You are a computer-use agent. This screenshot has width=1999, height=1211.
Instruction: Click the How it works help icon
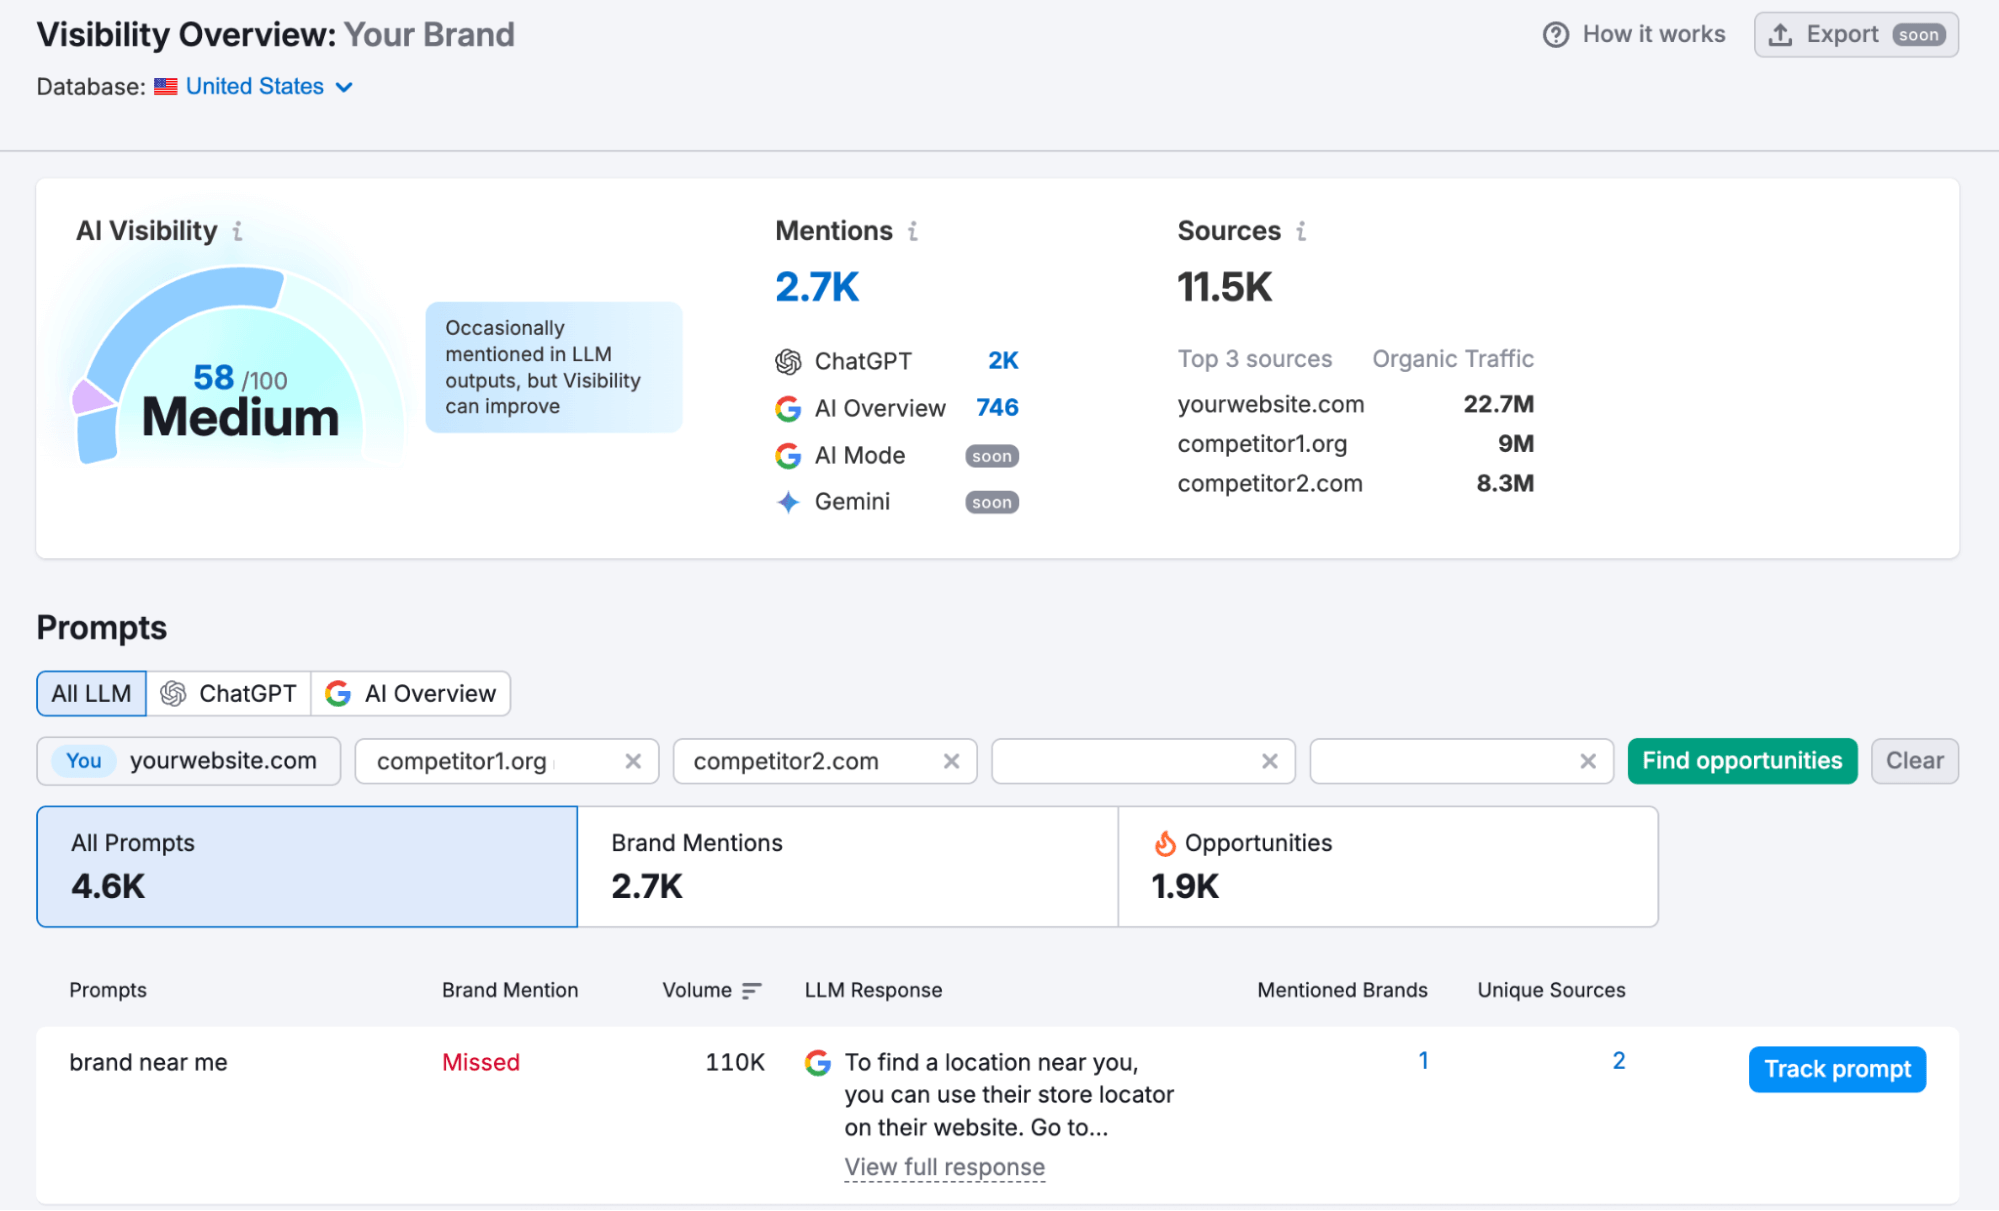click(x=1554, y=34)
